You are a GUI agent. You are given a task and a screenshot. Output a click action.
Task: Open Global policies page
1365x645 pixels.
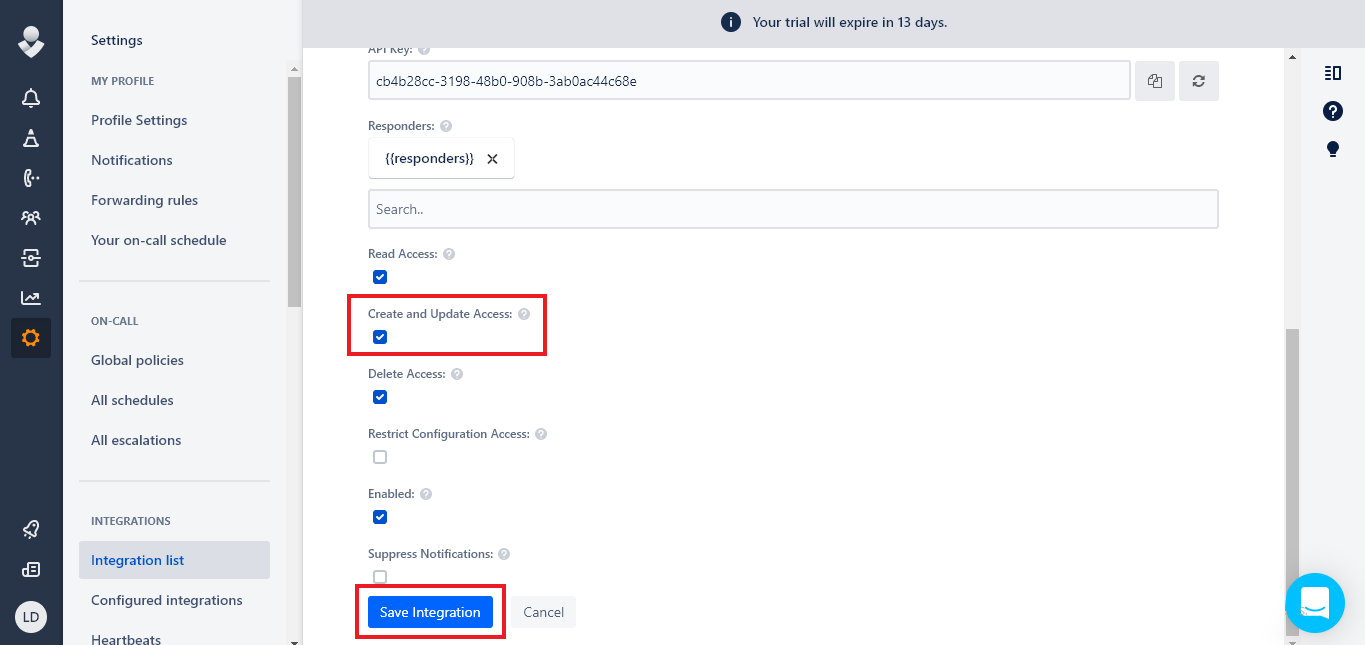[x=137, y=360]
